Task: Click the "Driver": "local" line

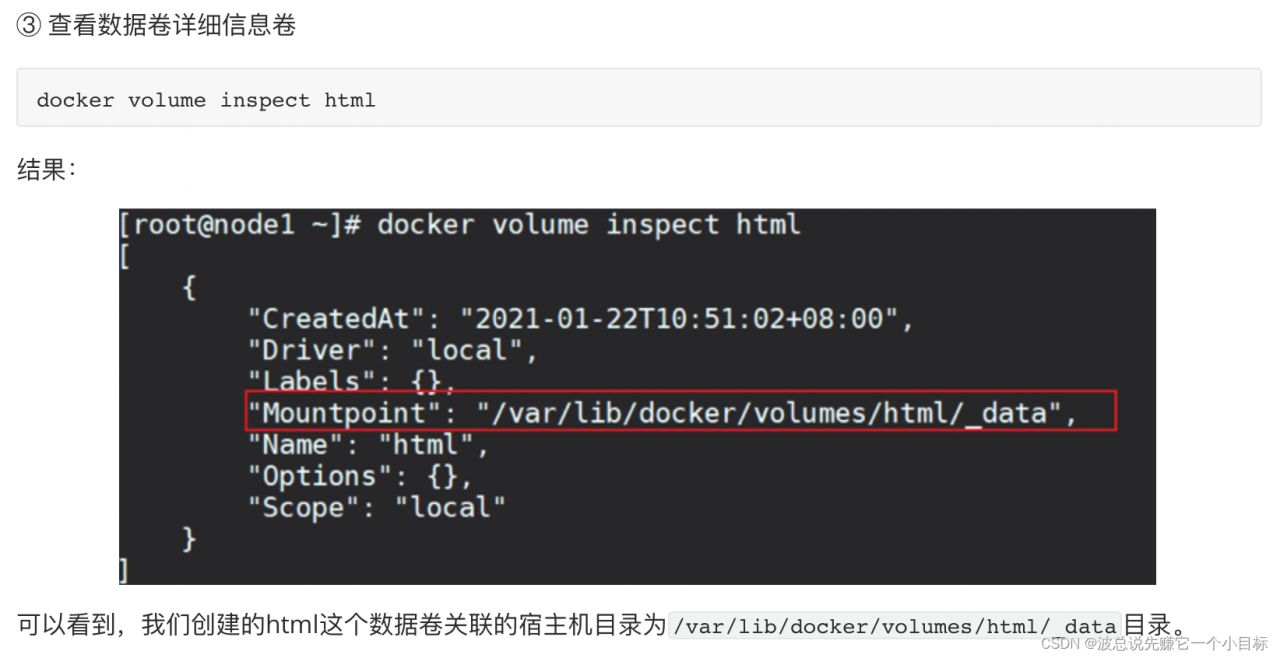Action: 393,350
